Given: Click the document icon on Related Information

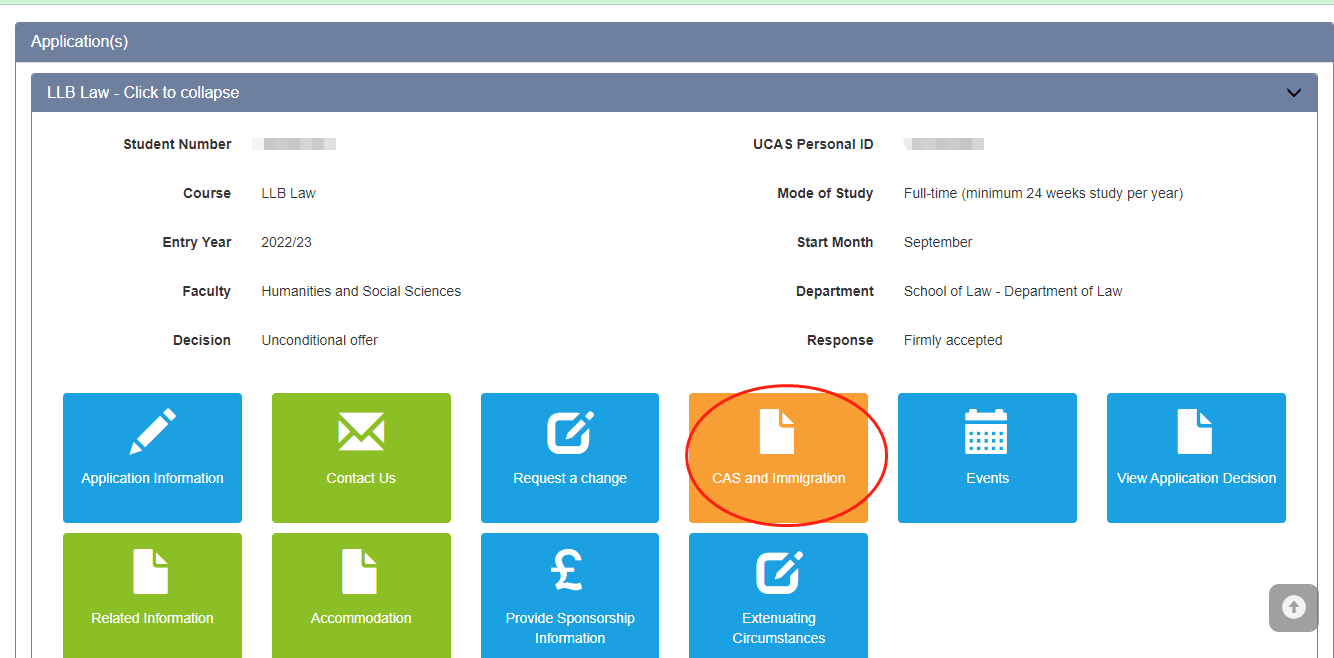Looking at the screenshot, I should click(x=151, y=572).
